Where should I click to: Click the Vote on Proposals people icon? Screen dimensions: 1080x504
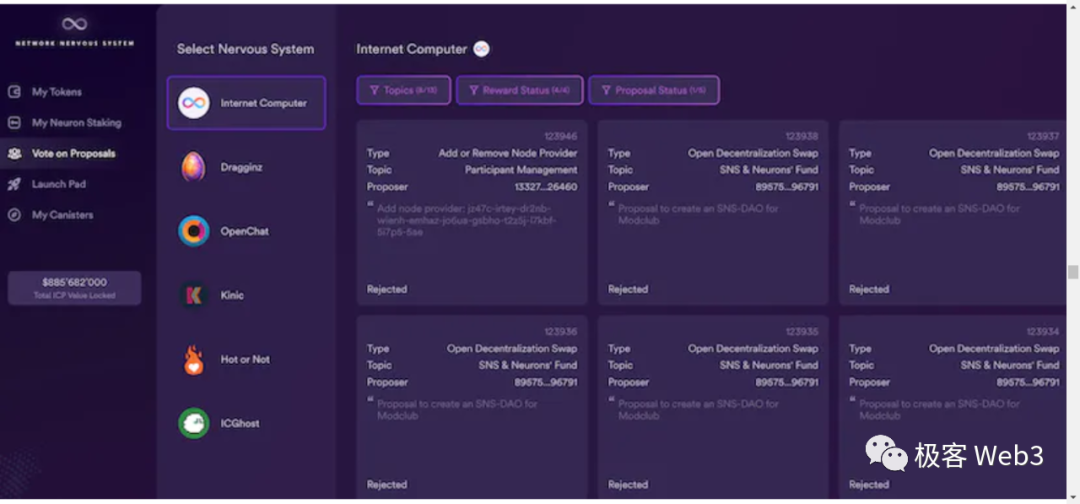(x=14, y=154)
